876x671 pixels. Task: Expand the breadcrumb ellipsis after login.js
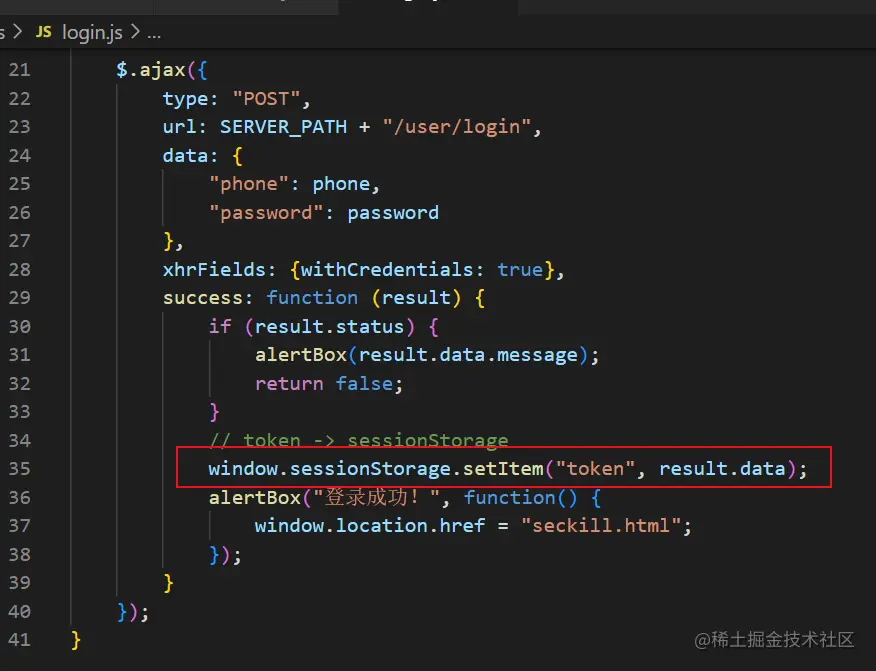154,34
